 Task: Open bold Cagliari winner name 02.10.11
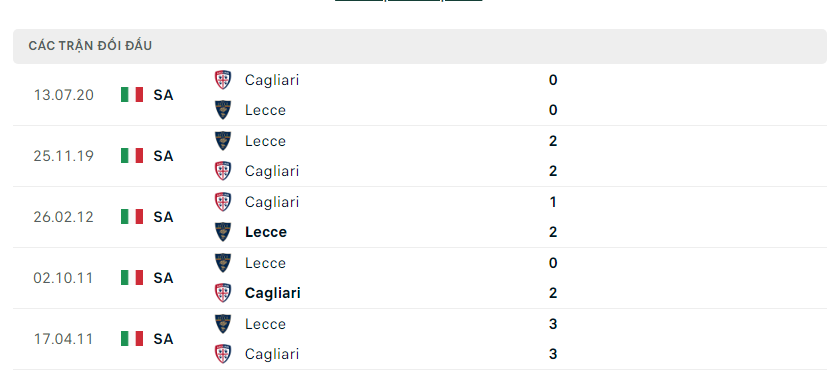pyautogui.click(x=273, y=293)
